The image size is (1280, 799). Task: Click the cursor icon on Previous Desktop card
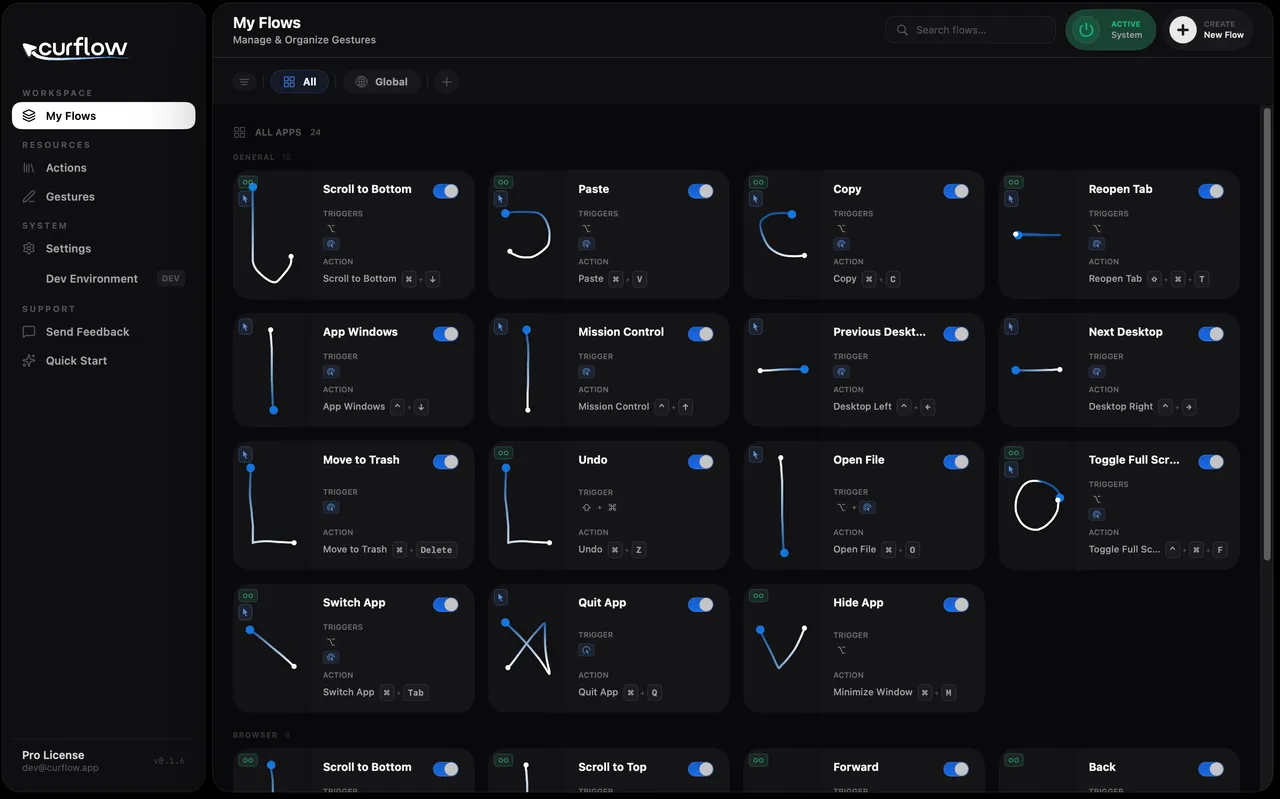click(757, 326)
